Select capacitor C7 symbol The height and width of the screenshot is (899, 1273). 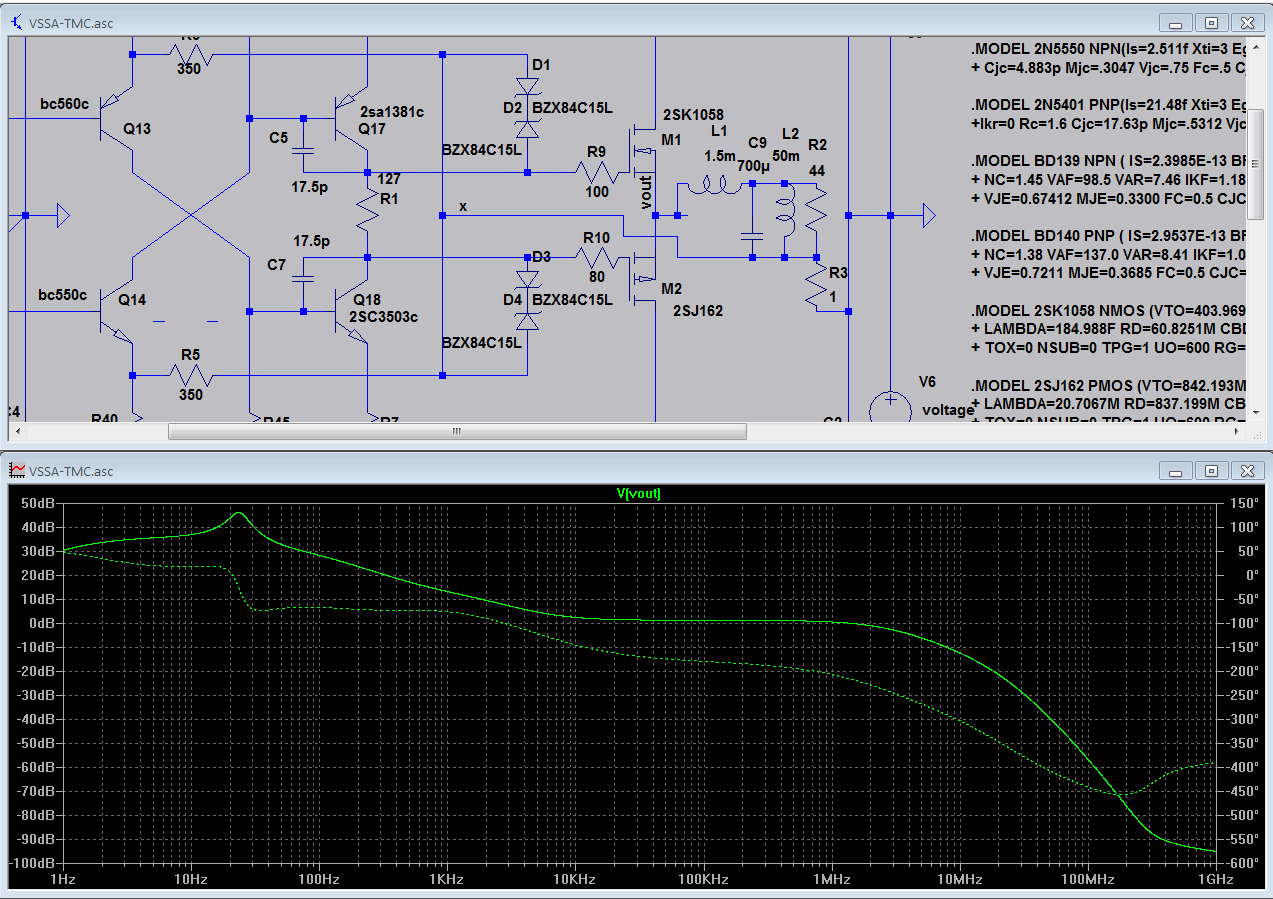302,278
